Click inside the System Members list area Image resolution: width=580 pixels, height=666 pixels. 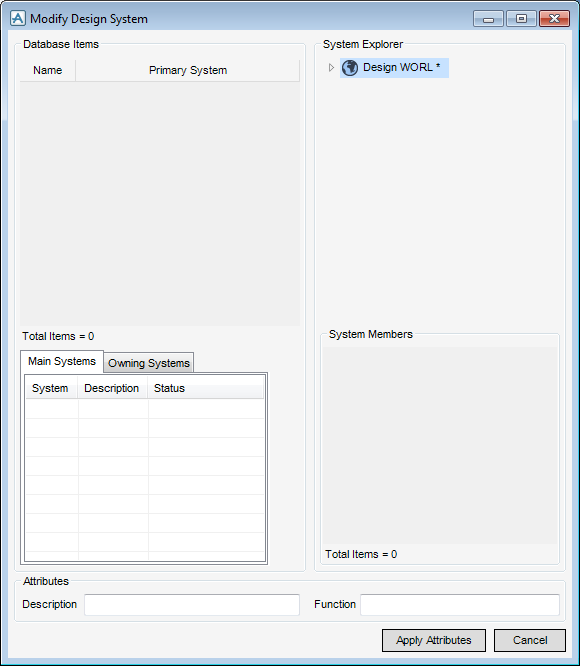[439, 445]
